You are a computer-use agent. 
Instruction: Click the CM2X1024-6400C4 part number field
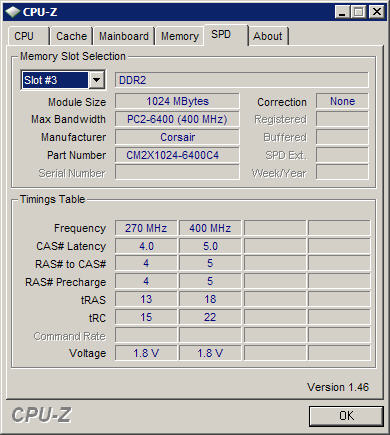(x=177, y=155)
